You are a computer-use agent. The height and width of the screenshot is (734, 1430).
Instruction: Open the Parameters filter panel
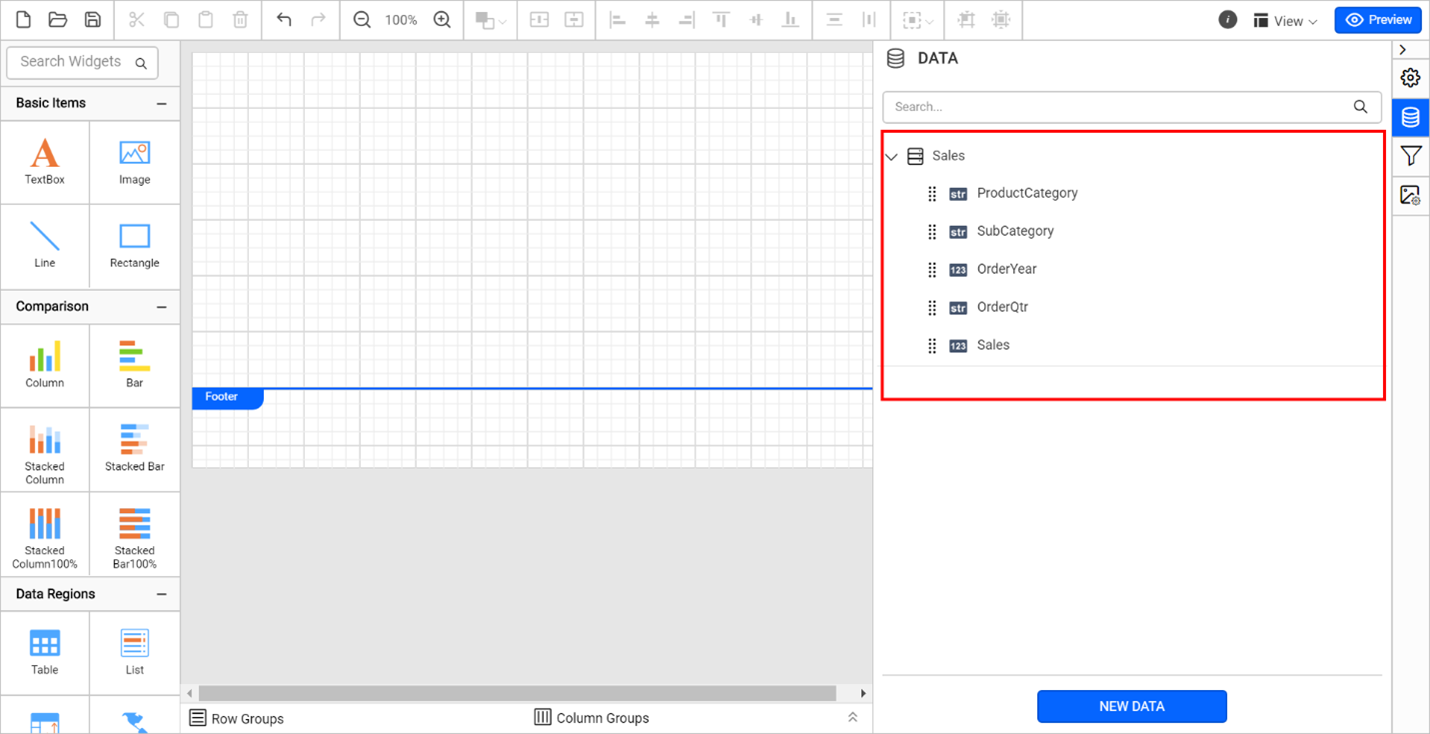point(1410,156)
